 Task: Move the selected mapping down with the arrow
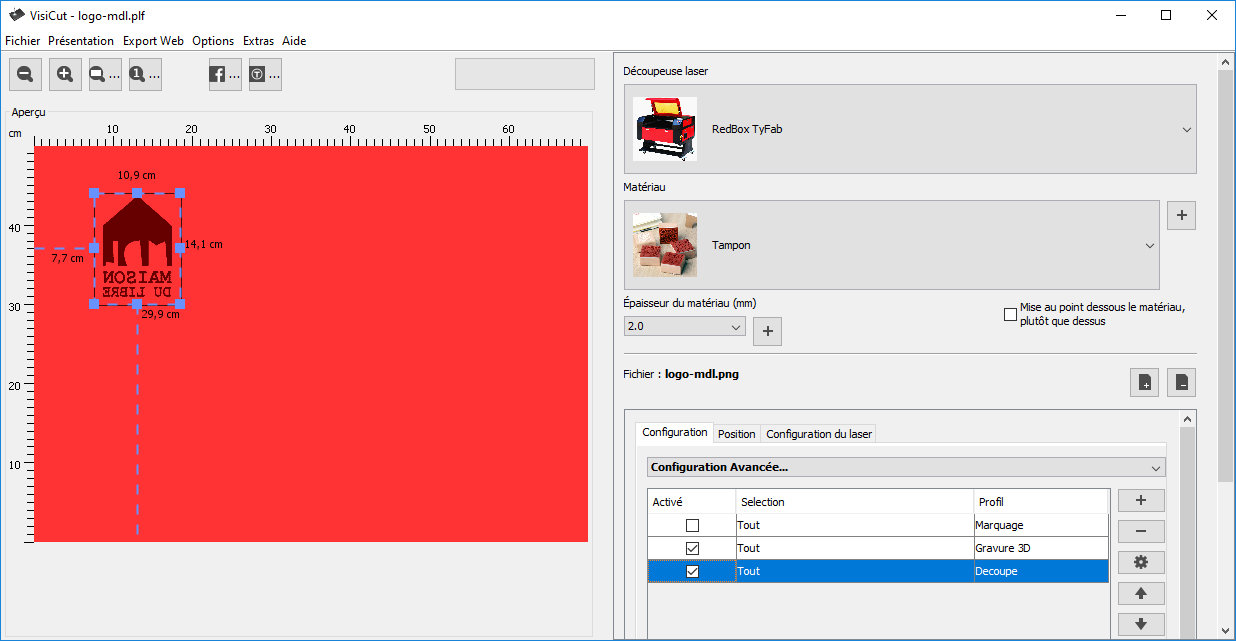coord(1141,625)
